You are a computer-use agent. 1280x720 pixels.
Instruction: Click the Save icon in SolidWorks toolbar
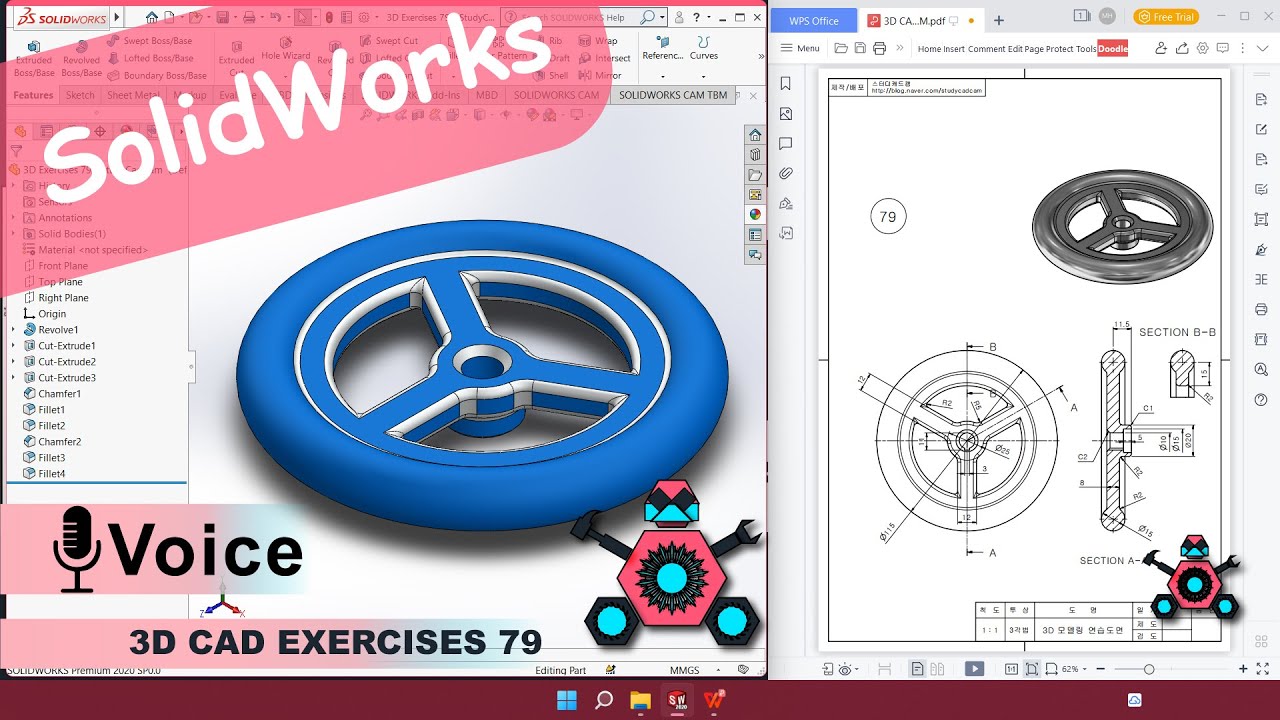222,17
